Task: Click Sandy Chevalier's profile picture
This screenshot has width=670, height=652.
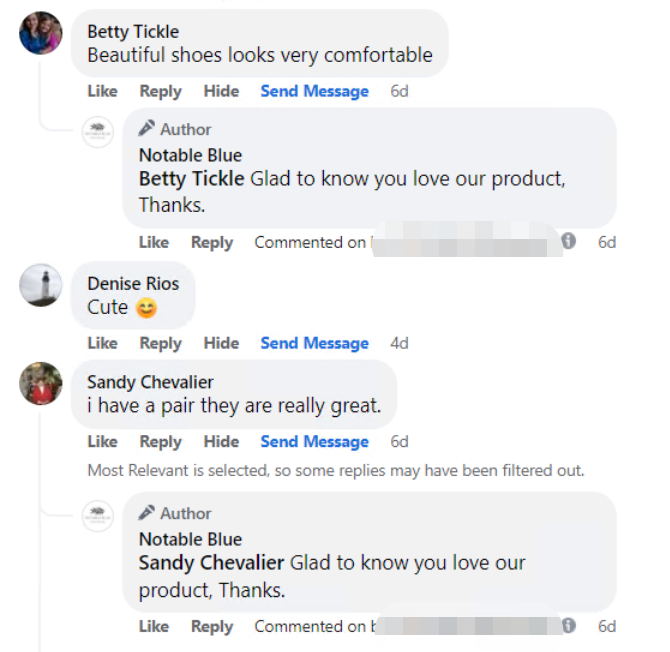Action: coord(41,383)
